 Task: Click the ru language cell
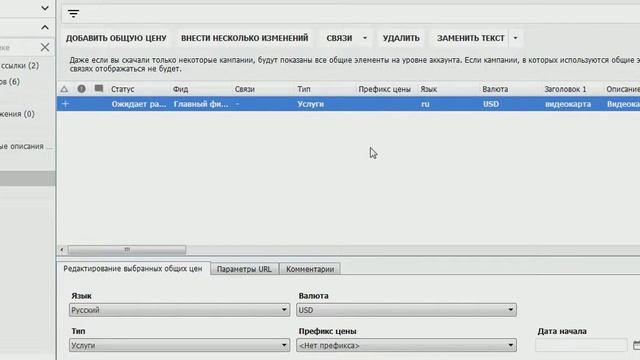(x=425, y=104)
